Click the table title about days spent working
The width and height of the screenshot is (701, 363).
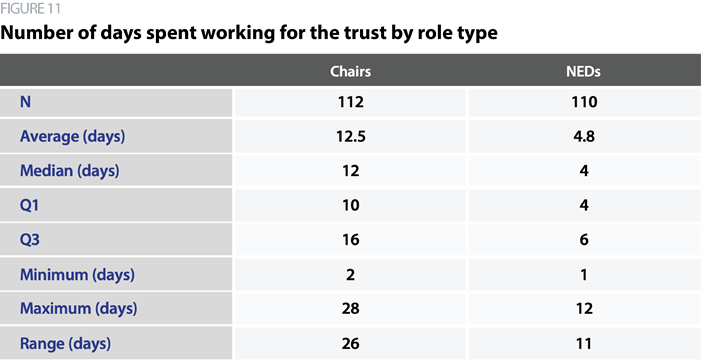point(249,33)
